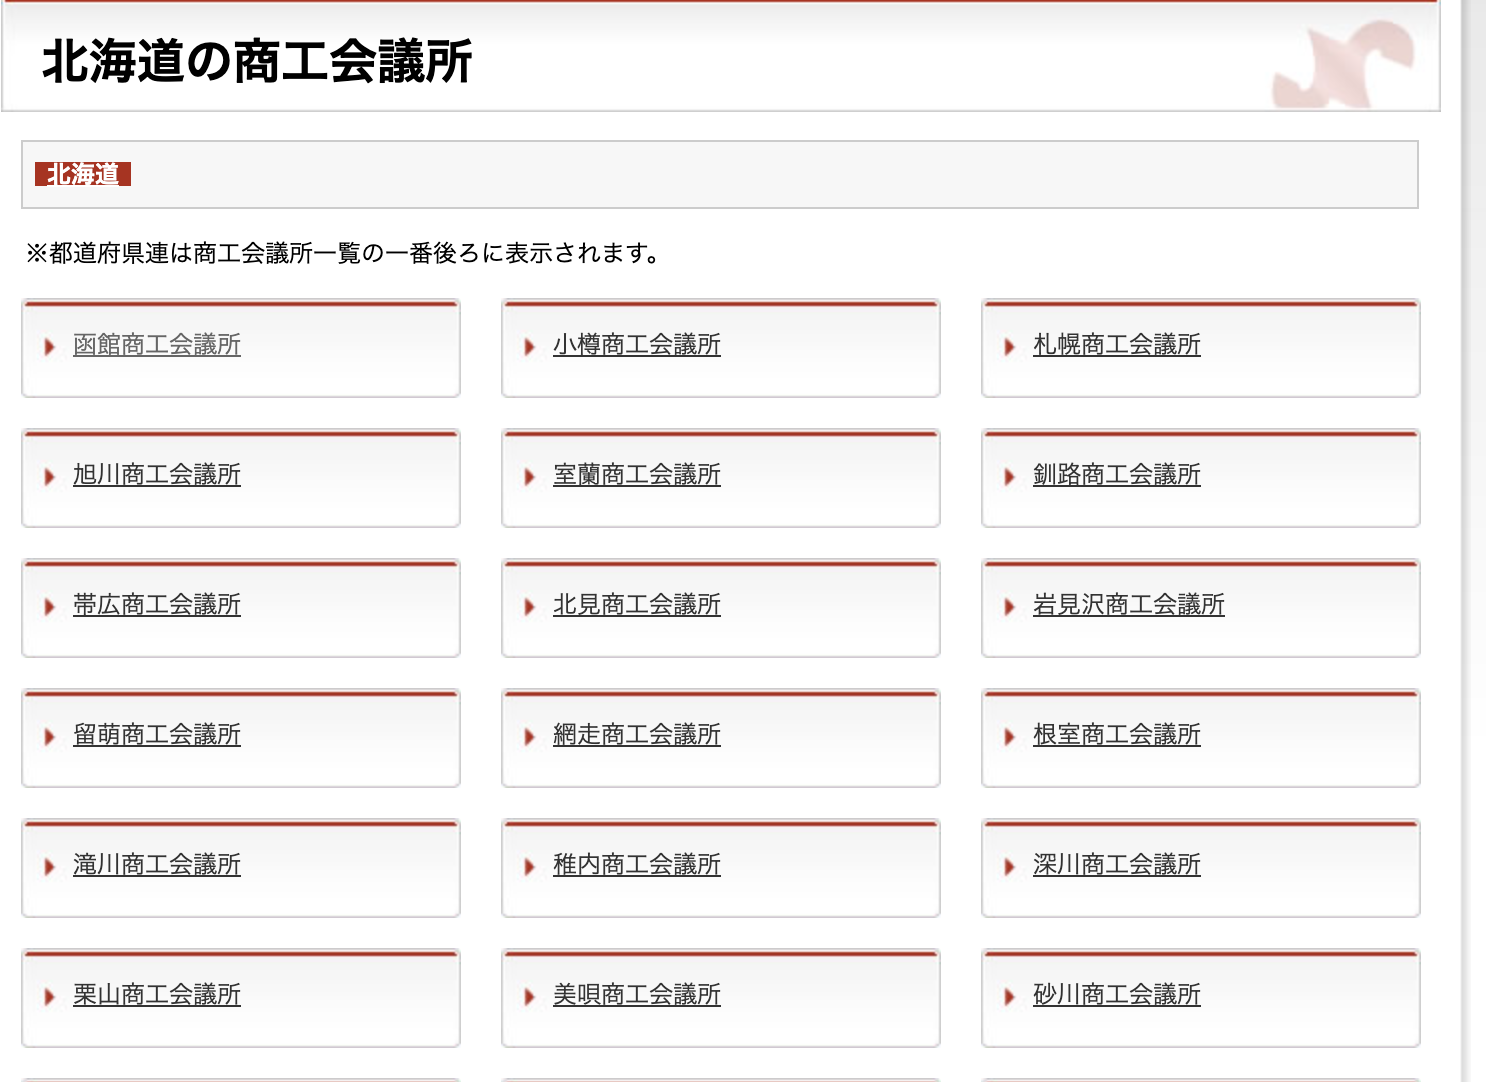
Task: Click the note starting with ※都道府県連は
Action: click(x=343, y=254)
